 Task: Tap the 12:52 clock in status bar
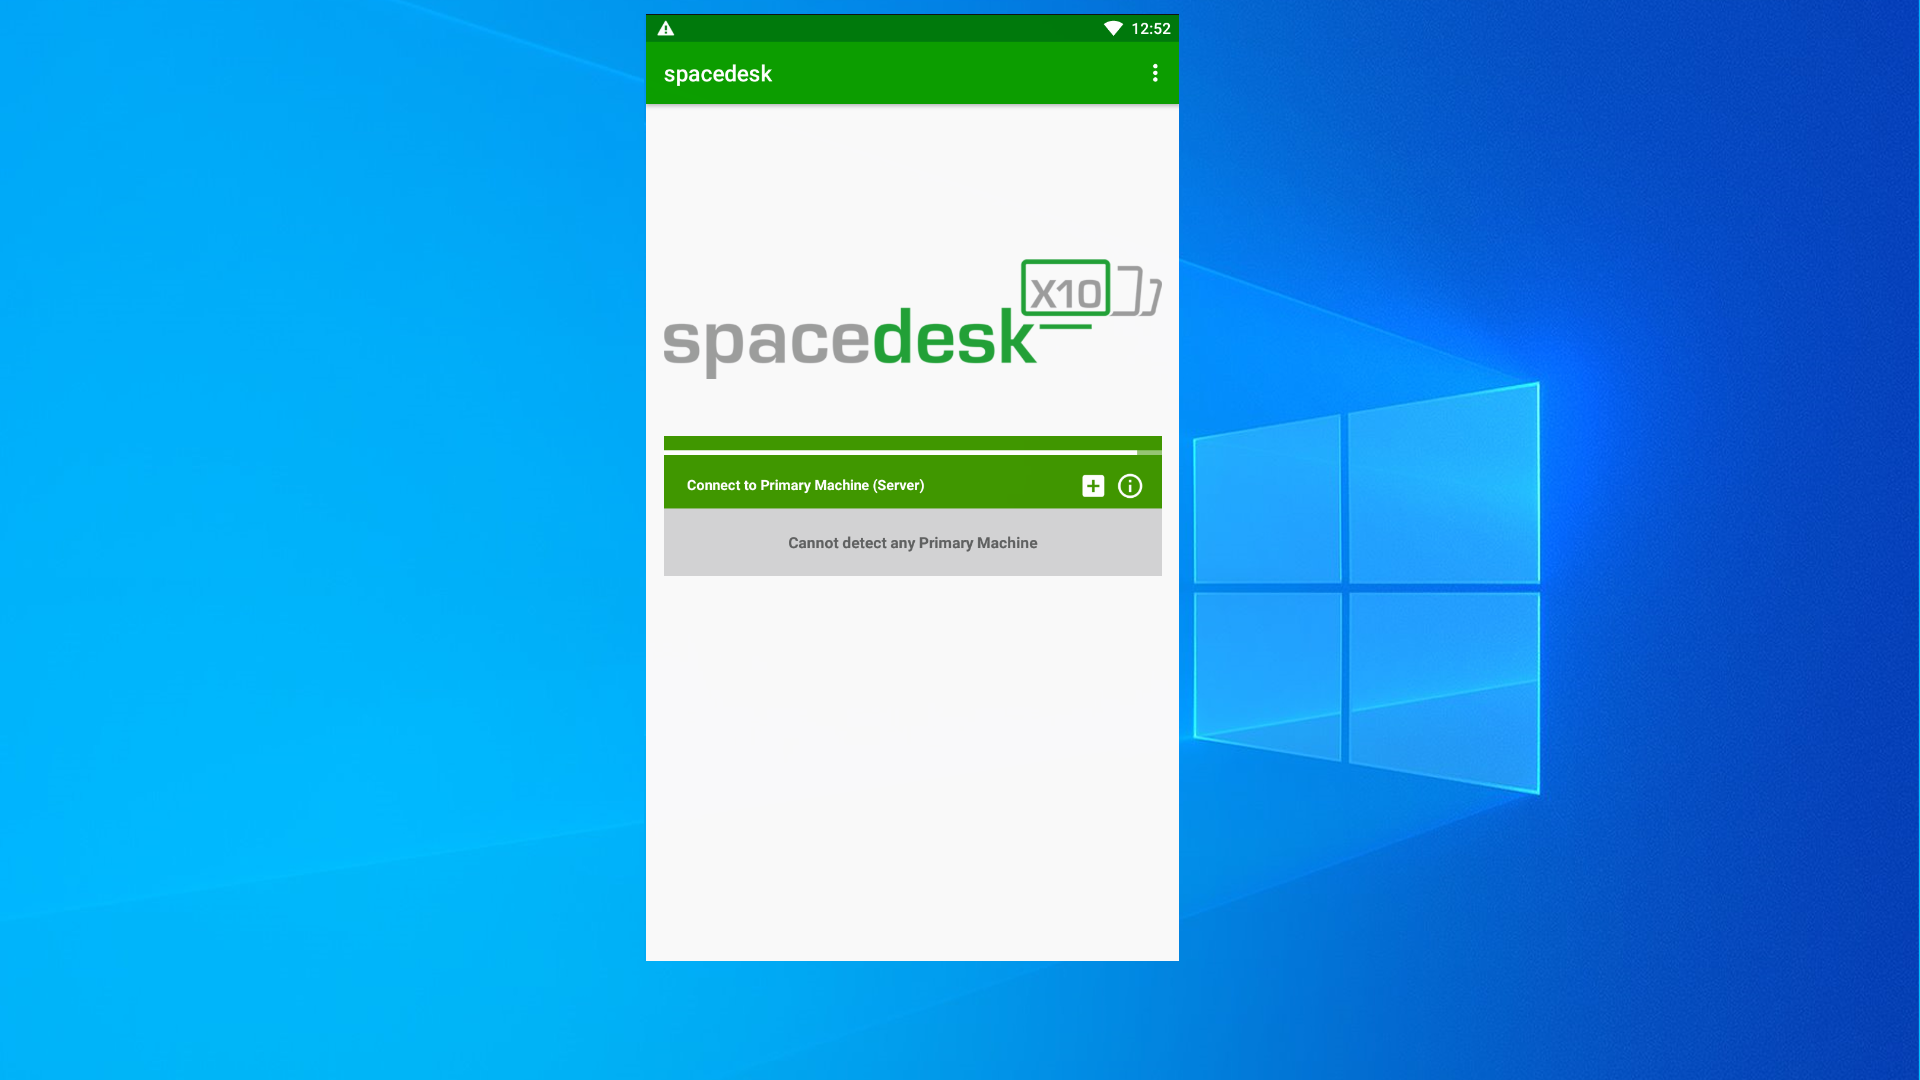pos(1151,29)
